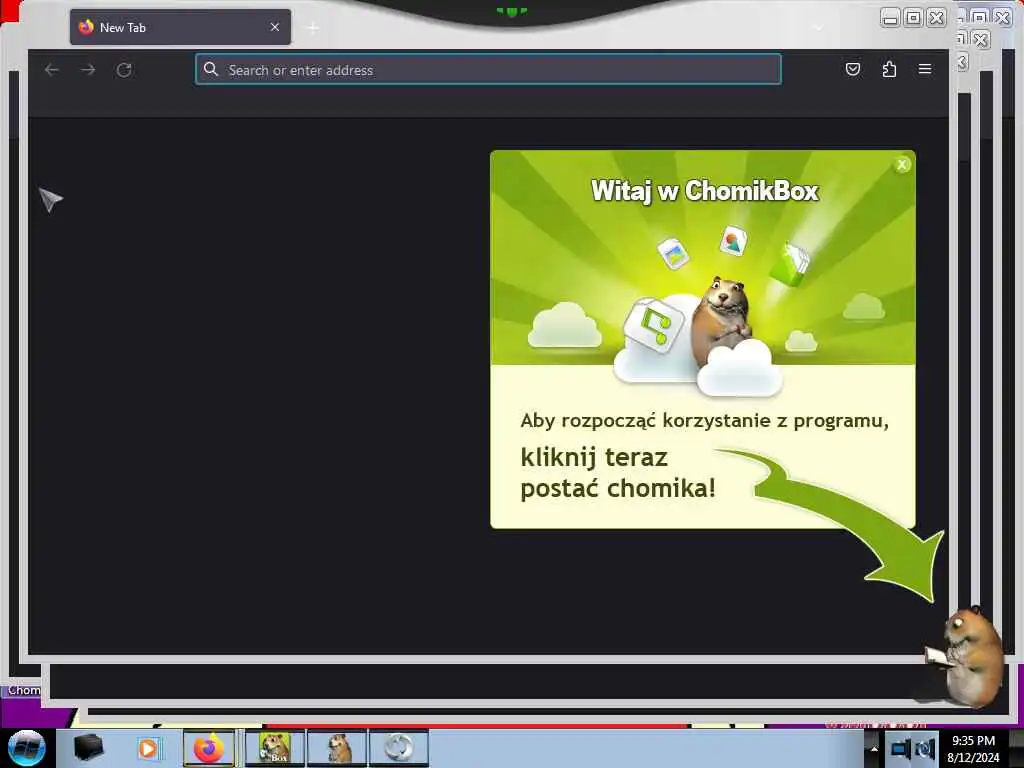Minimize the Firefox window
The image size is (1024, 768).
pyautogui.click(x=889, y=18)
